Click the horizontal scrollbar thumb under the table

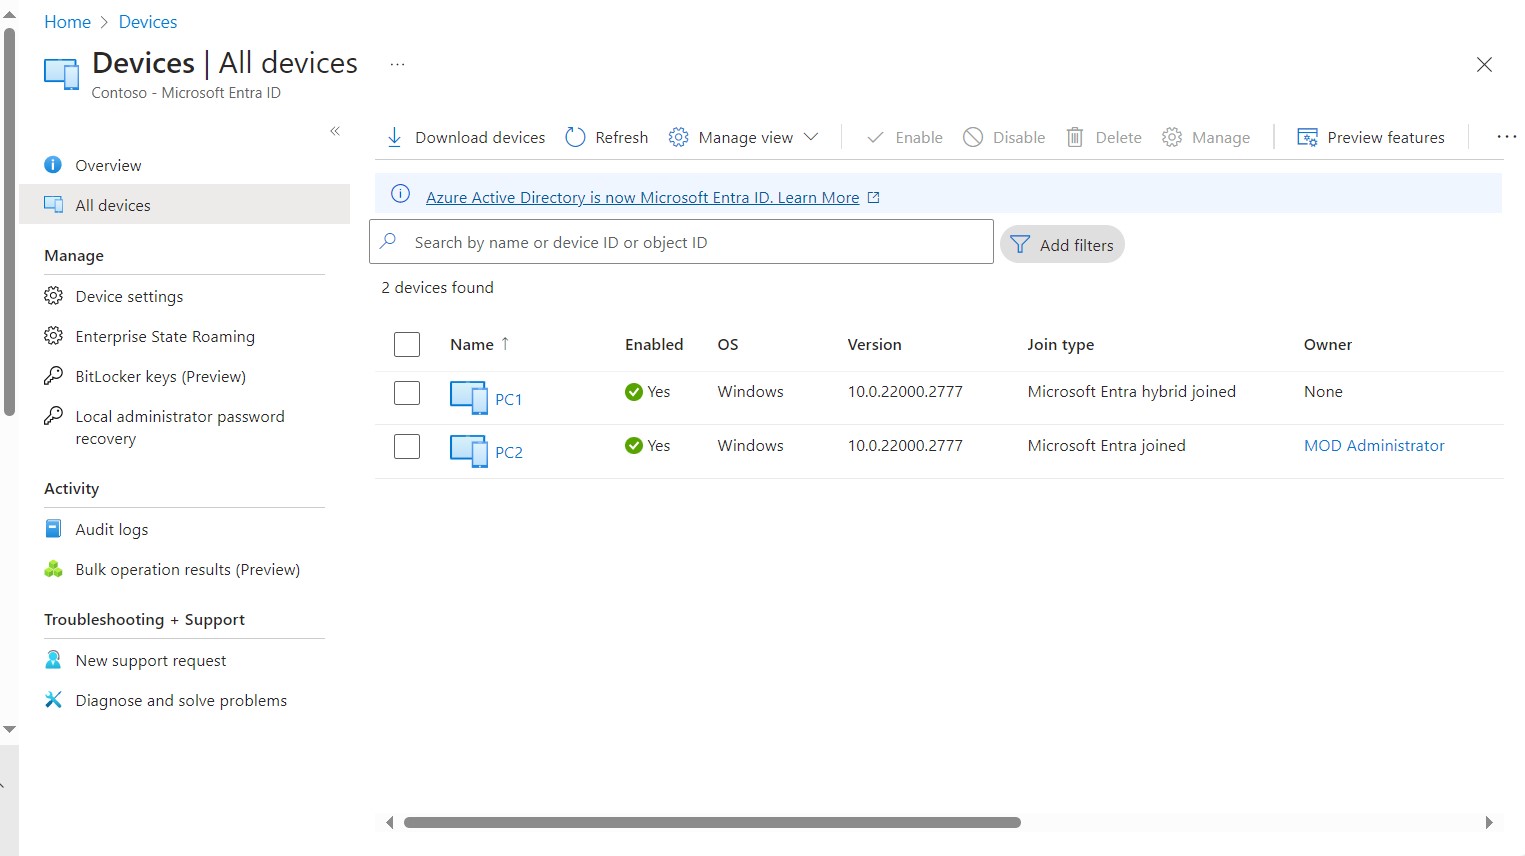pyautogui.click(x=712, y=822)
